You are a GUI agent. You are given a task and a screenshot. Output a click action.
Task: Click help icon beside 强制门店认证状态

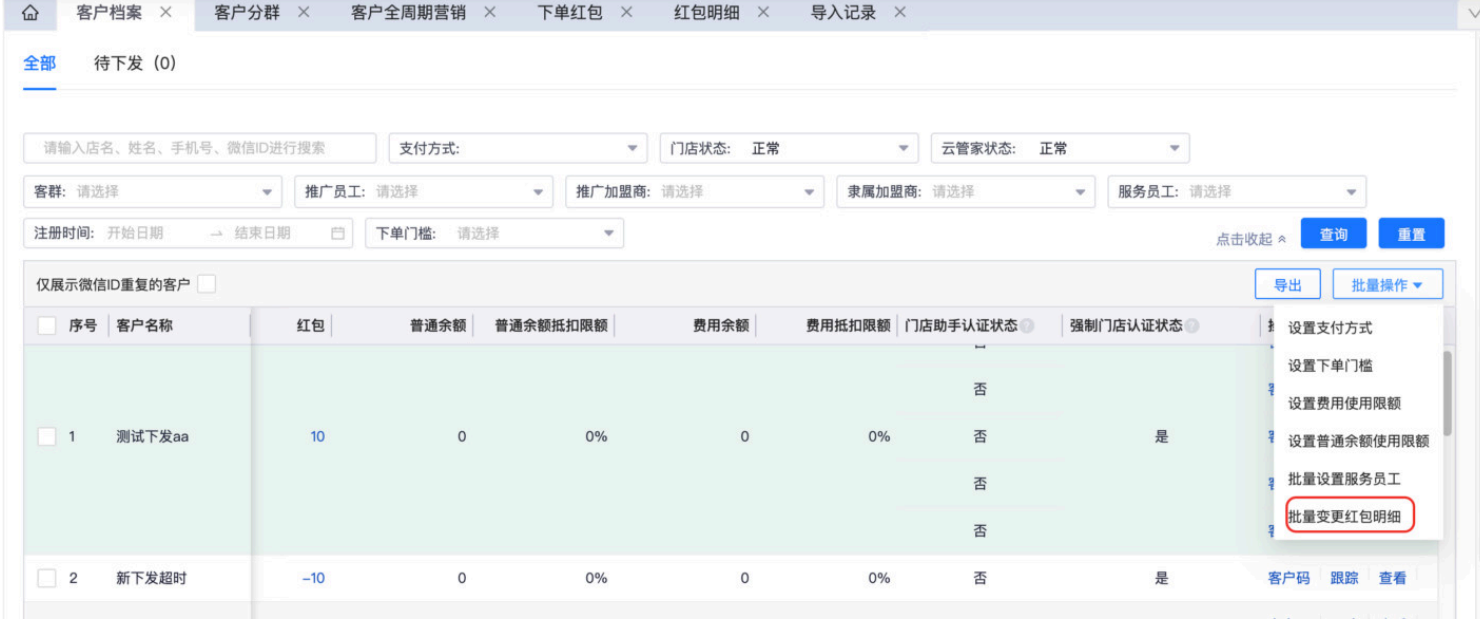(1192, 326)
